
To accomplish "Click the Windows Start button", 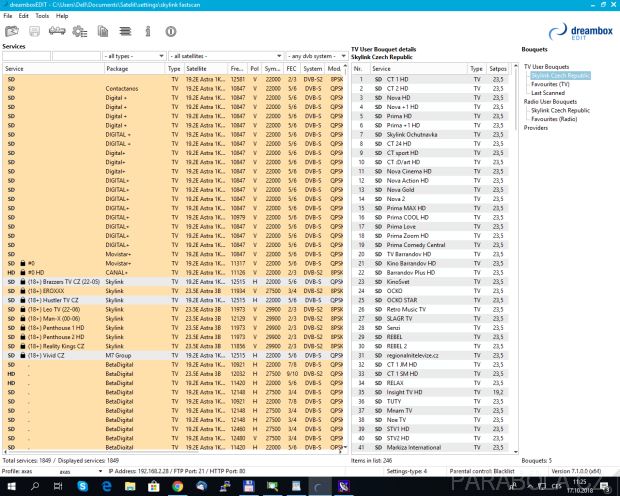I will pyautogui.click(x=11, y=486).
